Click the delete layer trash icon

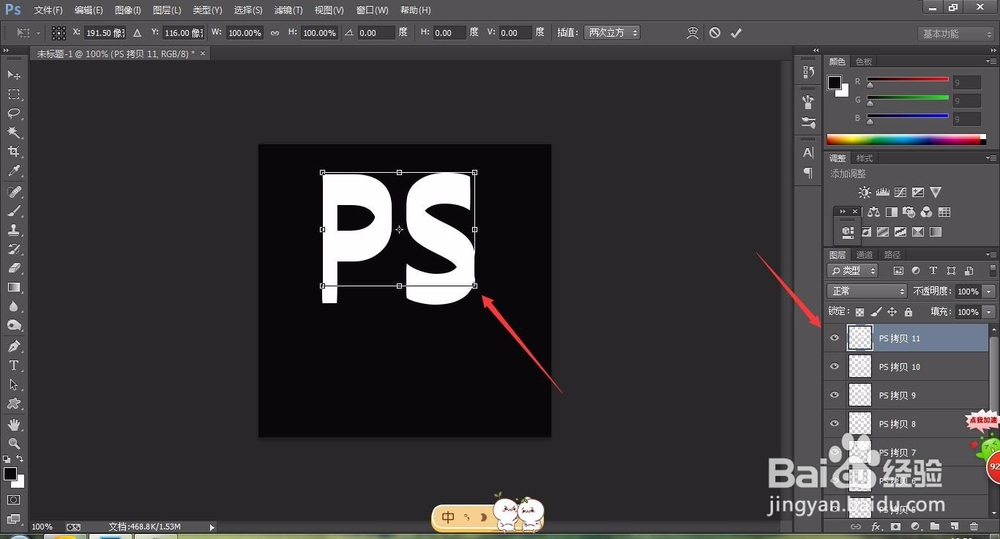974,527
